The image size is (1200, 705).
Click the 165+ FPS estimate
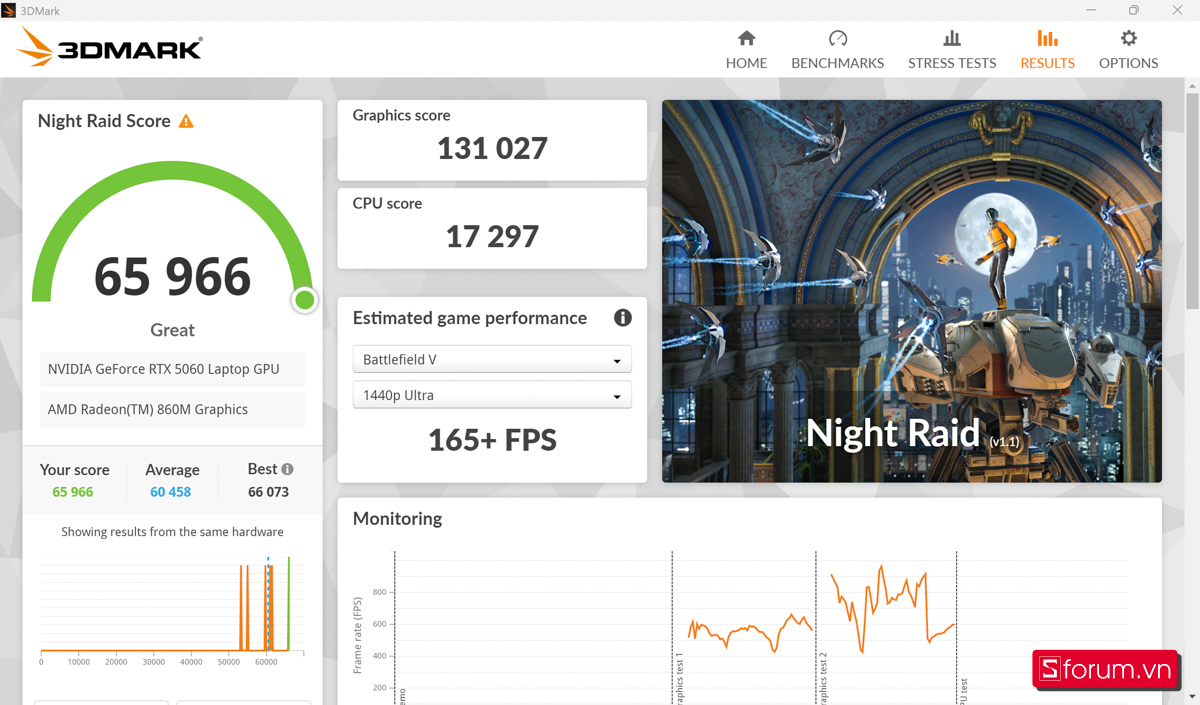492,440
